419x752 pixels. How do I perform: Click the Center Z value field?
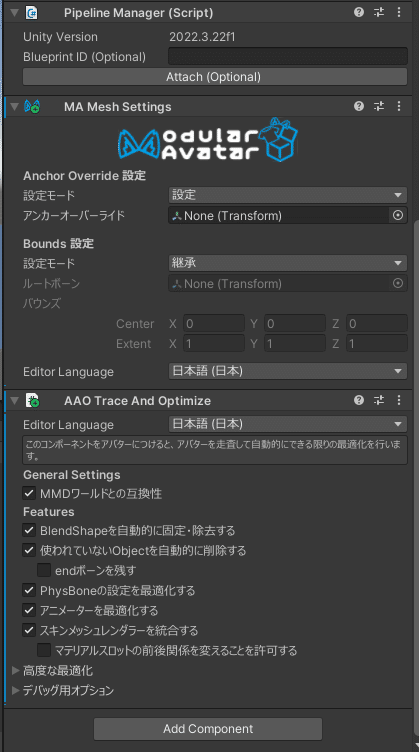point(377,324)
